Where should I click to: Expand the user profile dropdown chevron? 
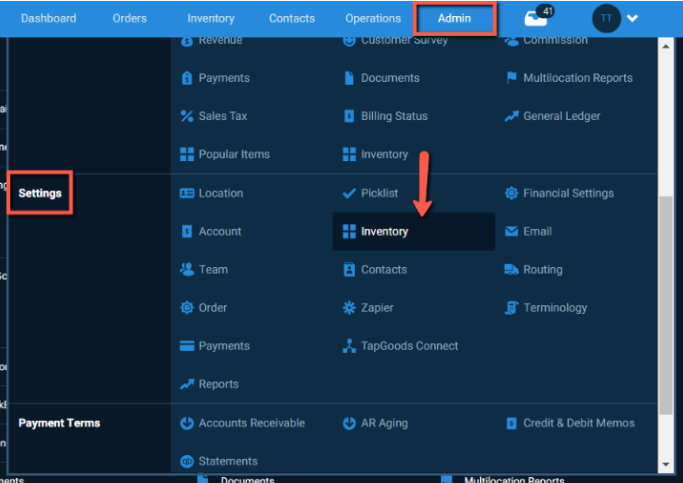632,18
